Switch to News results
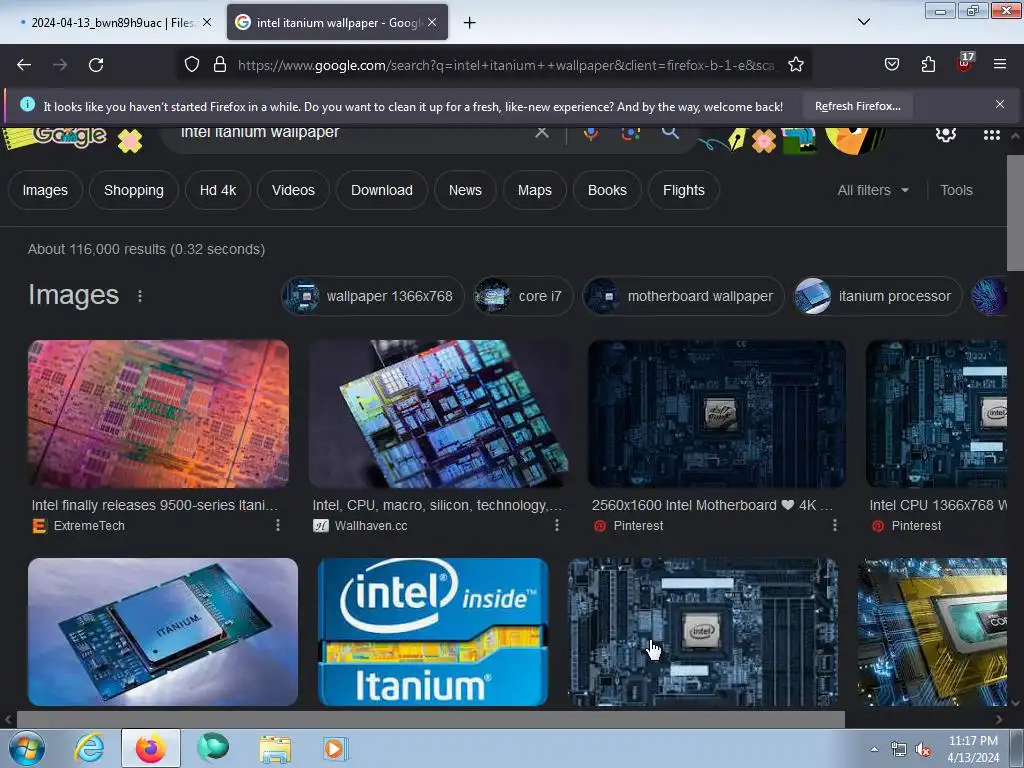The width and height of the screenshot is (1024, 768). (x=465, y=190)
